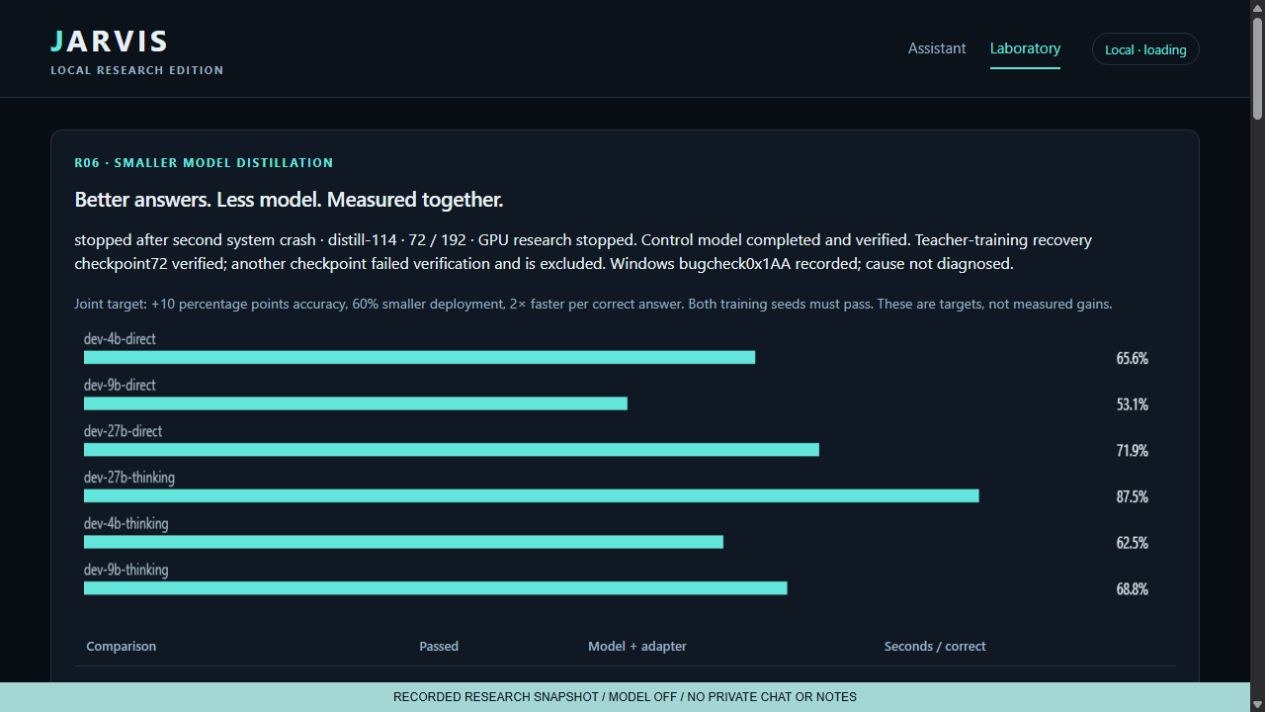
Task: Click the R06 · Smaller Model Distillation label
Action: [204, 162]
